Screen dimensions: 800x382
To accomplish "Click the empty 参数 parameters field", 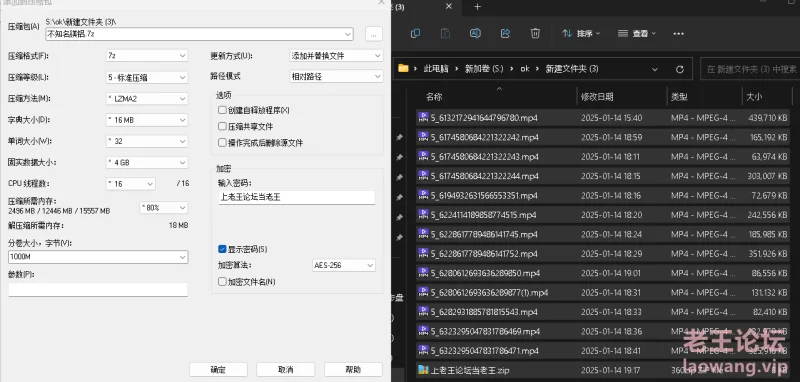I will tap(98, 290).
